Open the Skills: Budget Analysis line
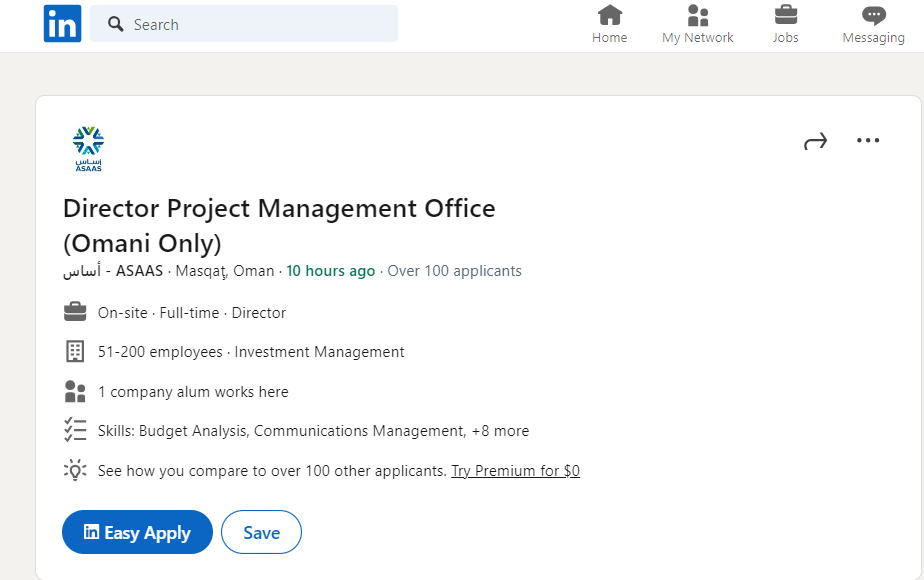The image size is (924, 580). pos(314,431)
